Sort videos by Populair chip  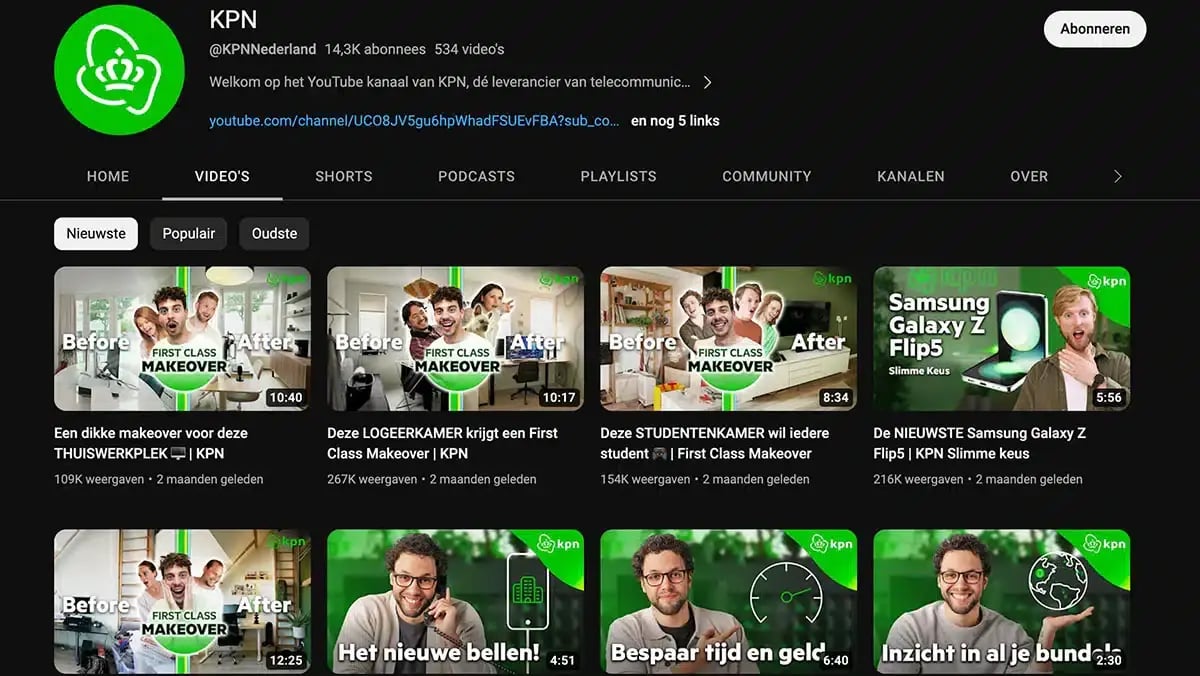point(189,234)
